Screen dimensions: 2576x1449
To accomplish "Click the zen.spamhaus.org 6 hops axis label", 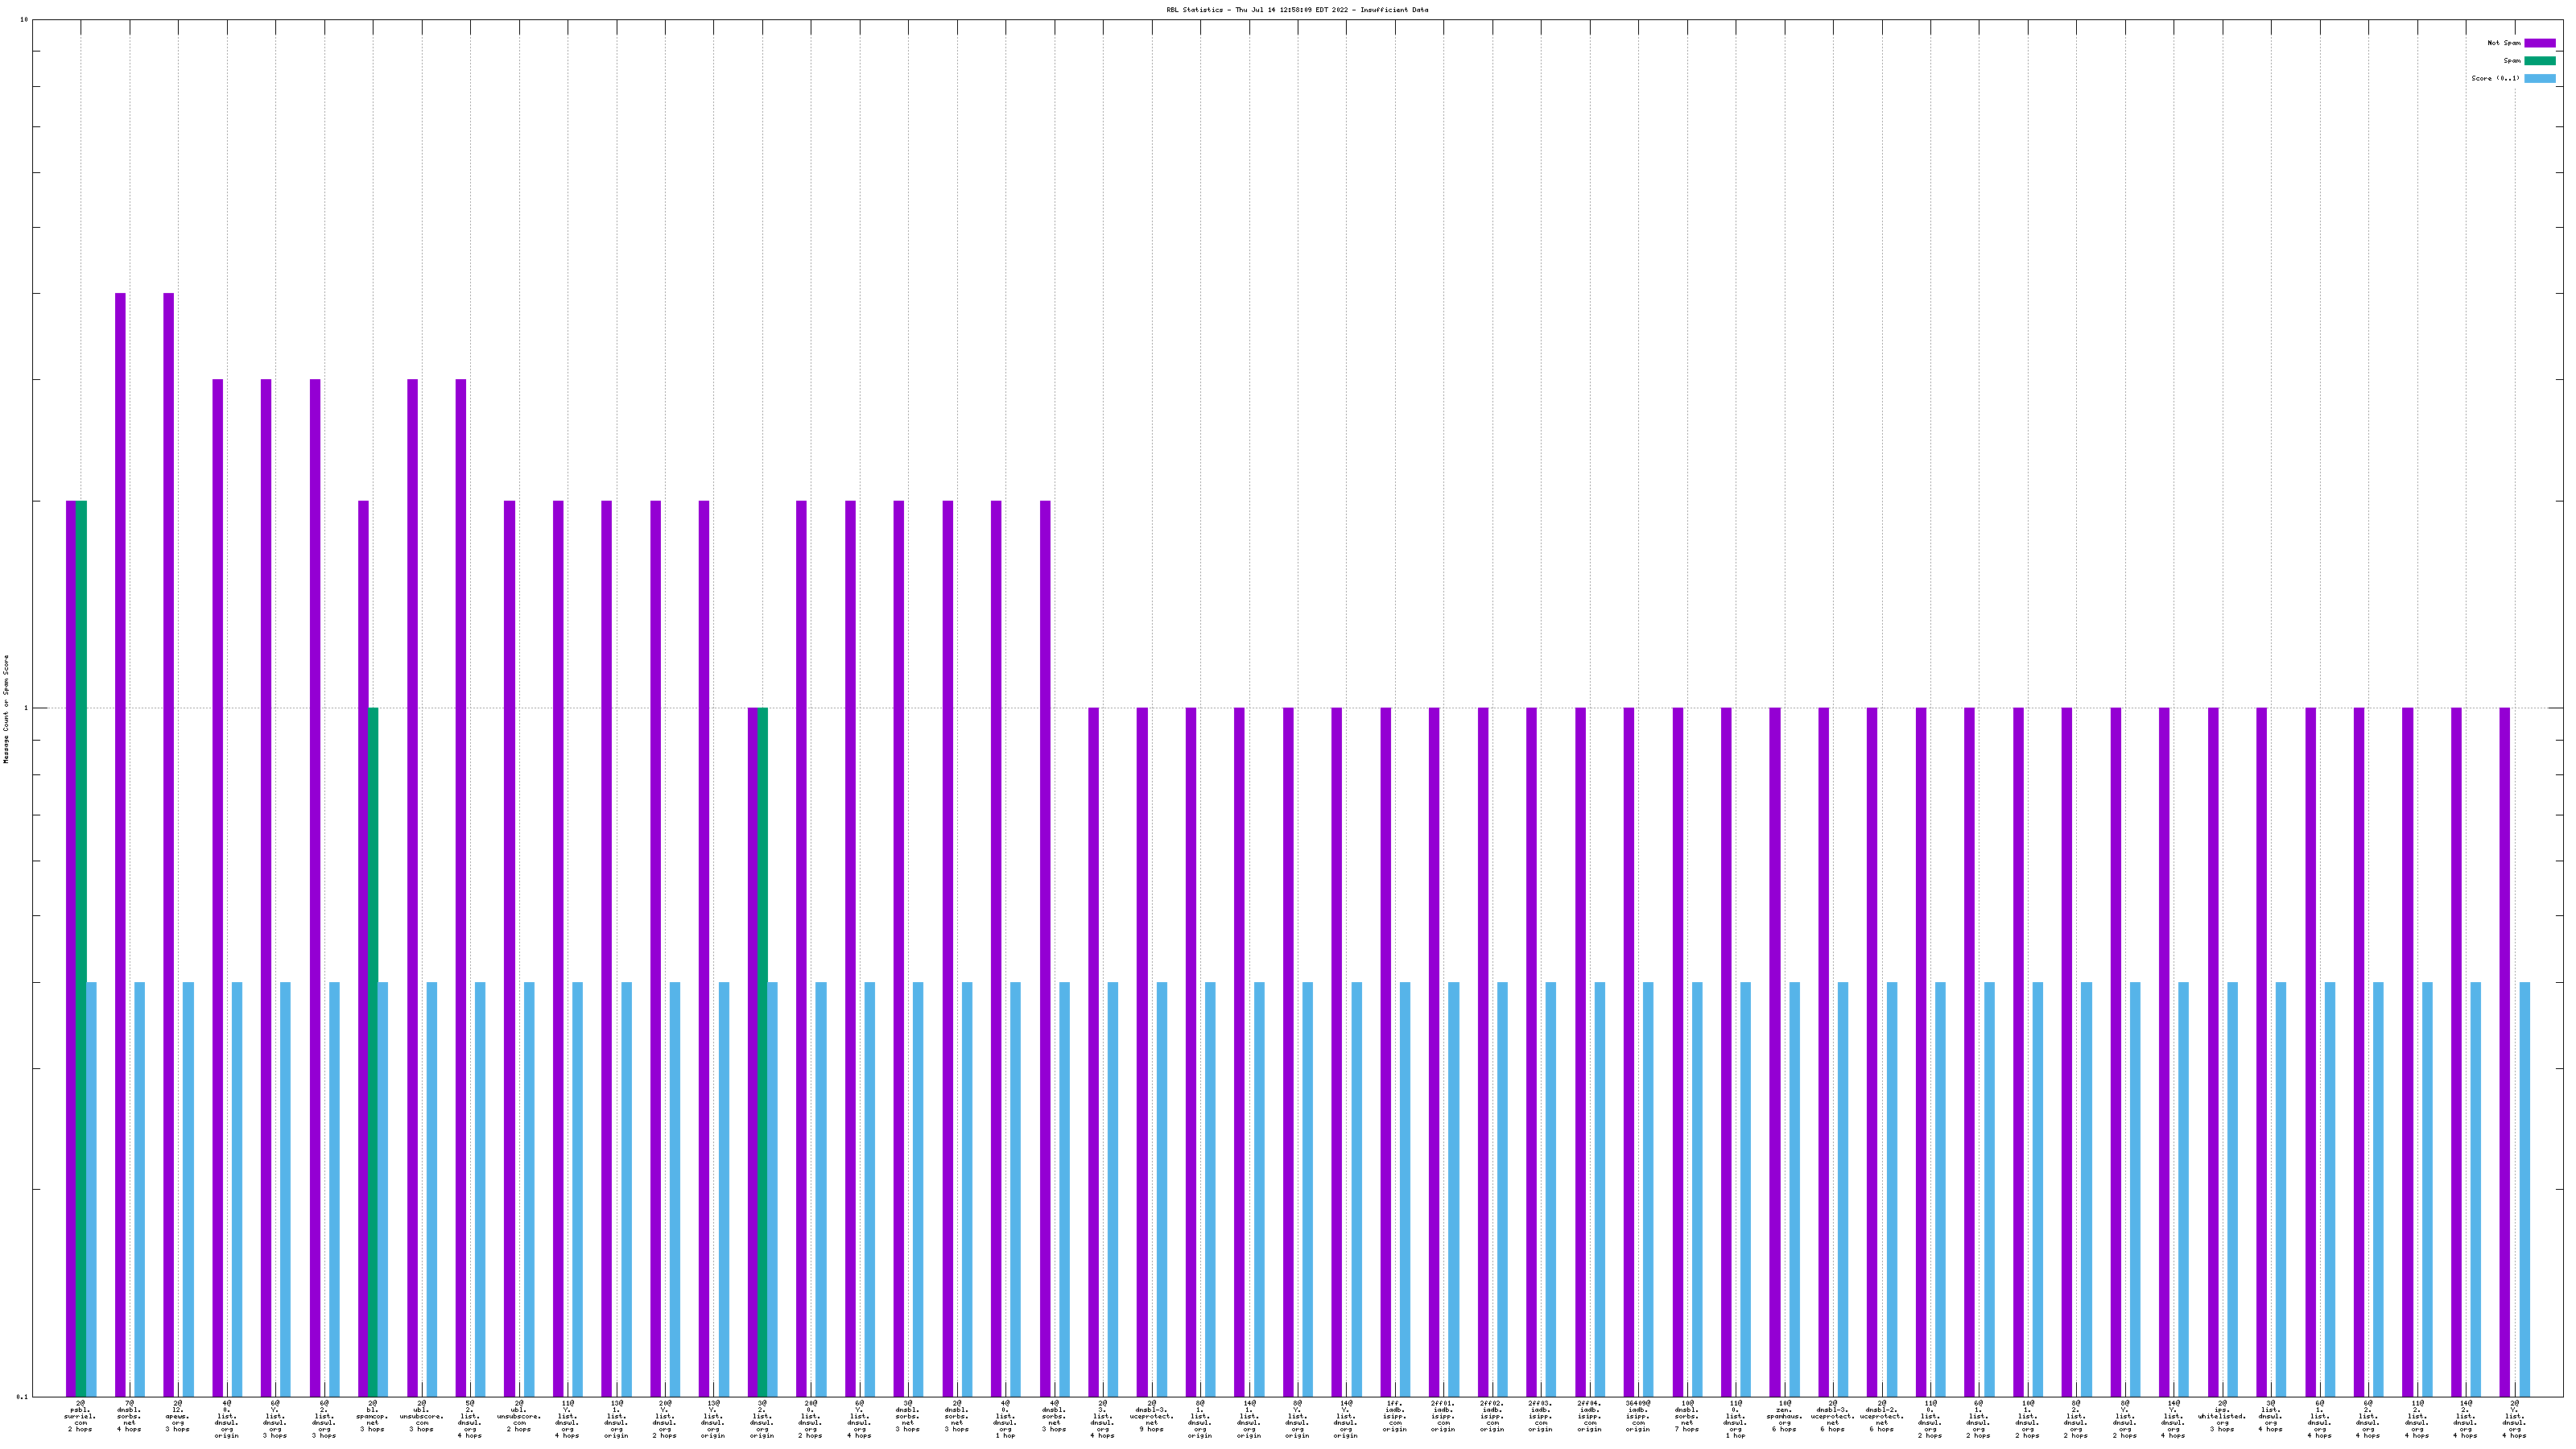I will tap(1784, 1417).
